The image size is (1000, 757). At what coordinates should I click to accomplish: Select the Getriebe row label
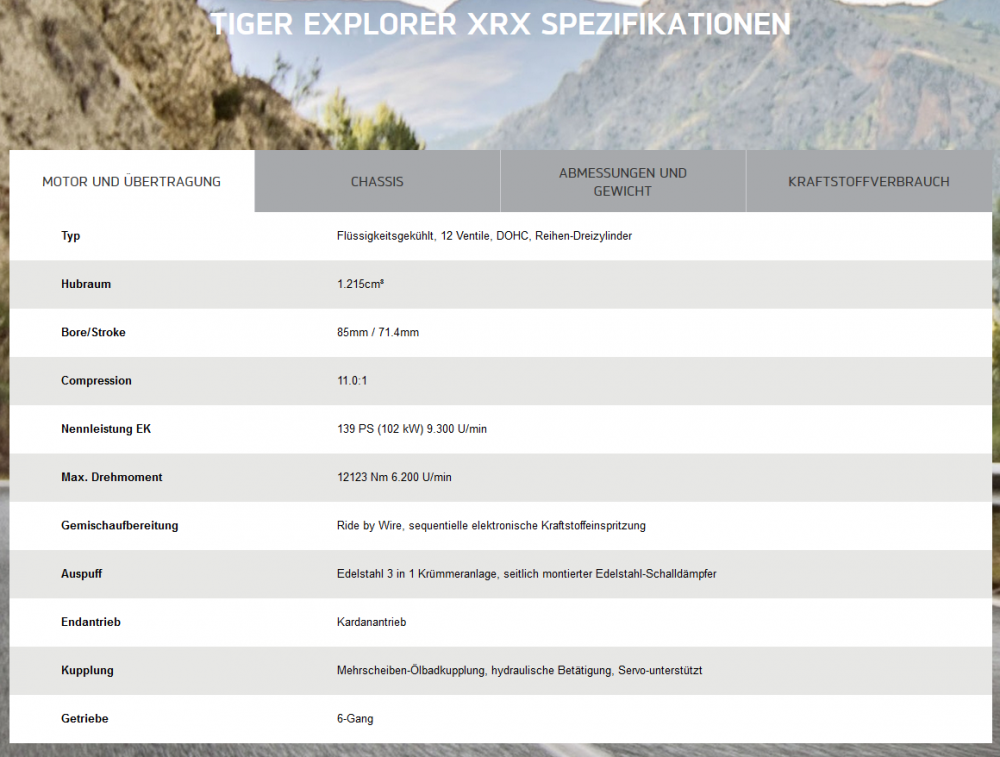coord(84,718)
